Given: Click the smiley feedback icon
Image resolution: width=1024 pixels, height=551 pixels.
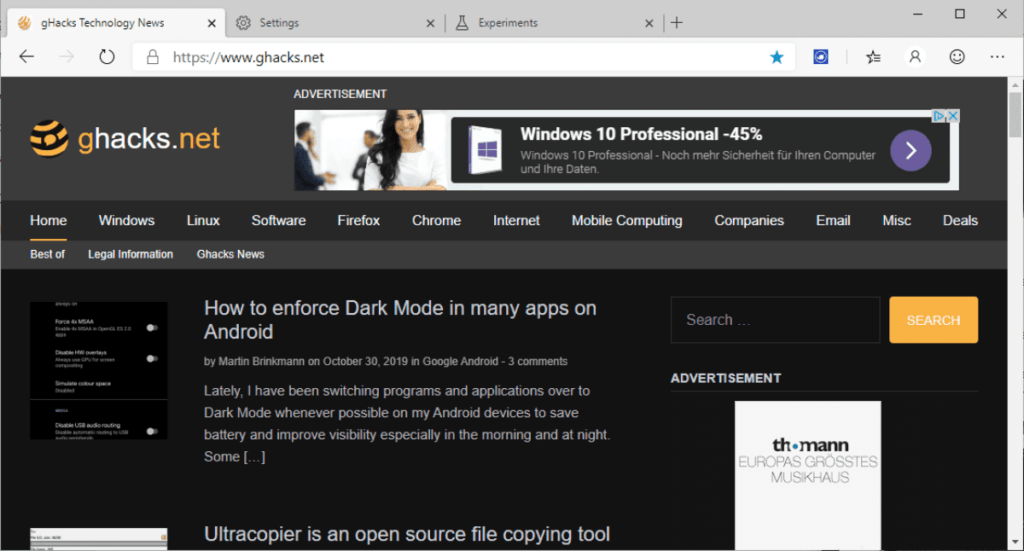Looking at the screenshot, I should [957, 57].
